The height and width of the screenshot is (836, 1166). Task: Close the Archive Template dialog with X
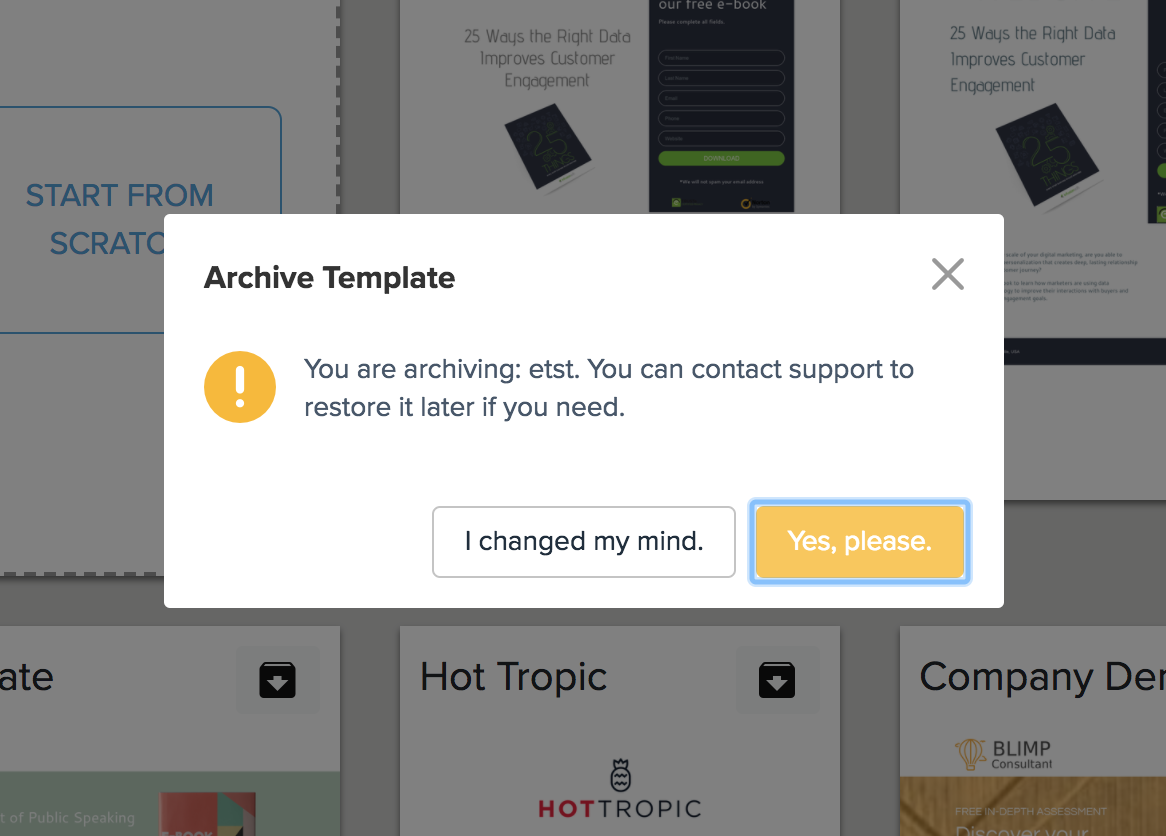point(947,274)
